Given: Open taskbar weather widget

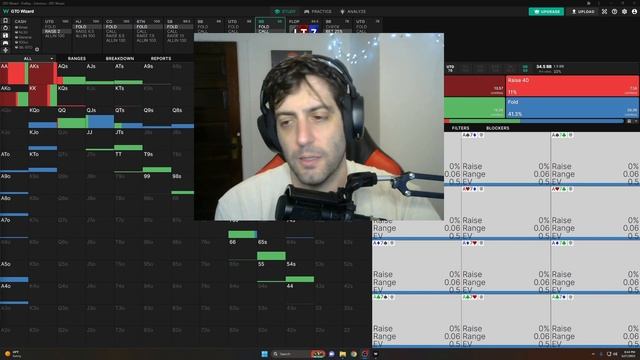Looking at the screenshot, I should (12, 354).
